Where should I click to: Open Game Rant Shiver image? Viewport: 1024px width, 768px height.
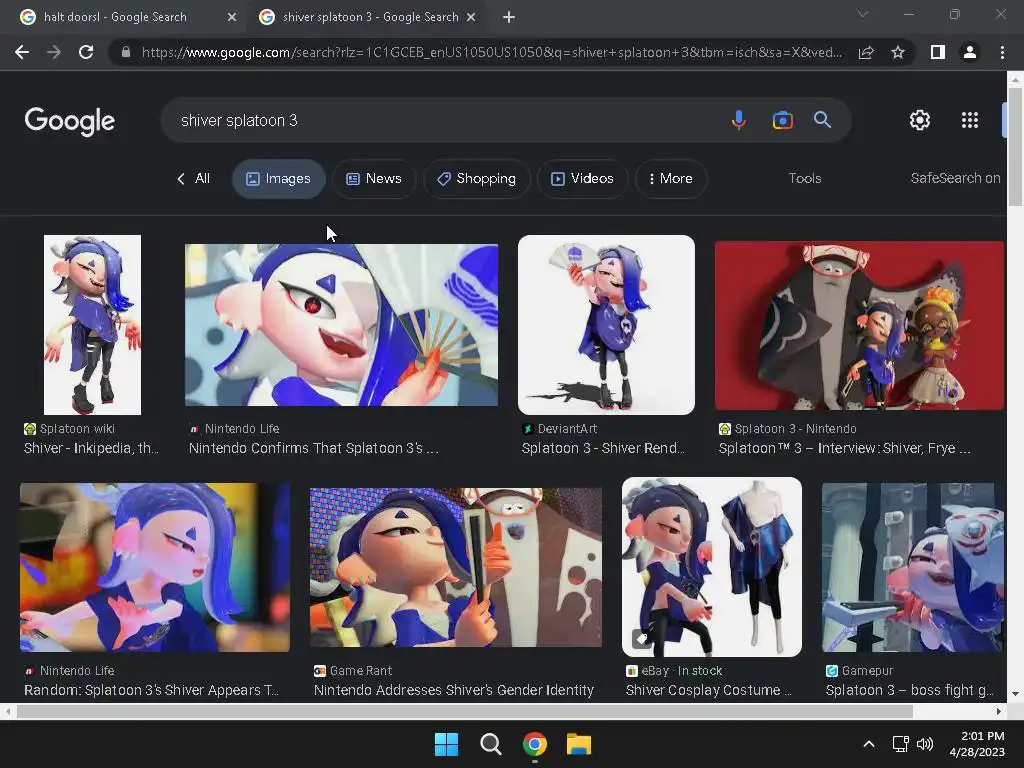(455, 568)
